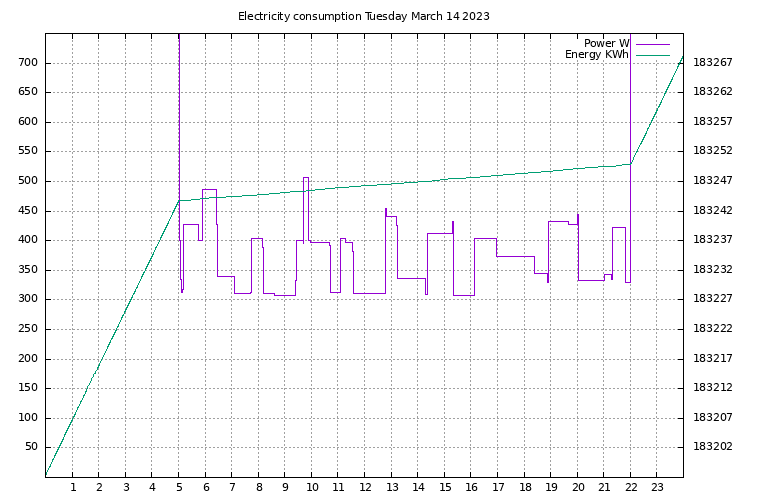768x500 pixels.
Task: Click hour label 19 on the x-axis
Action: pyautogui.click(x=552, y=487)
